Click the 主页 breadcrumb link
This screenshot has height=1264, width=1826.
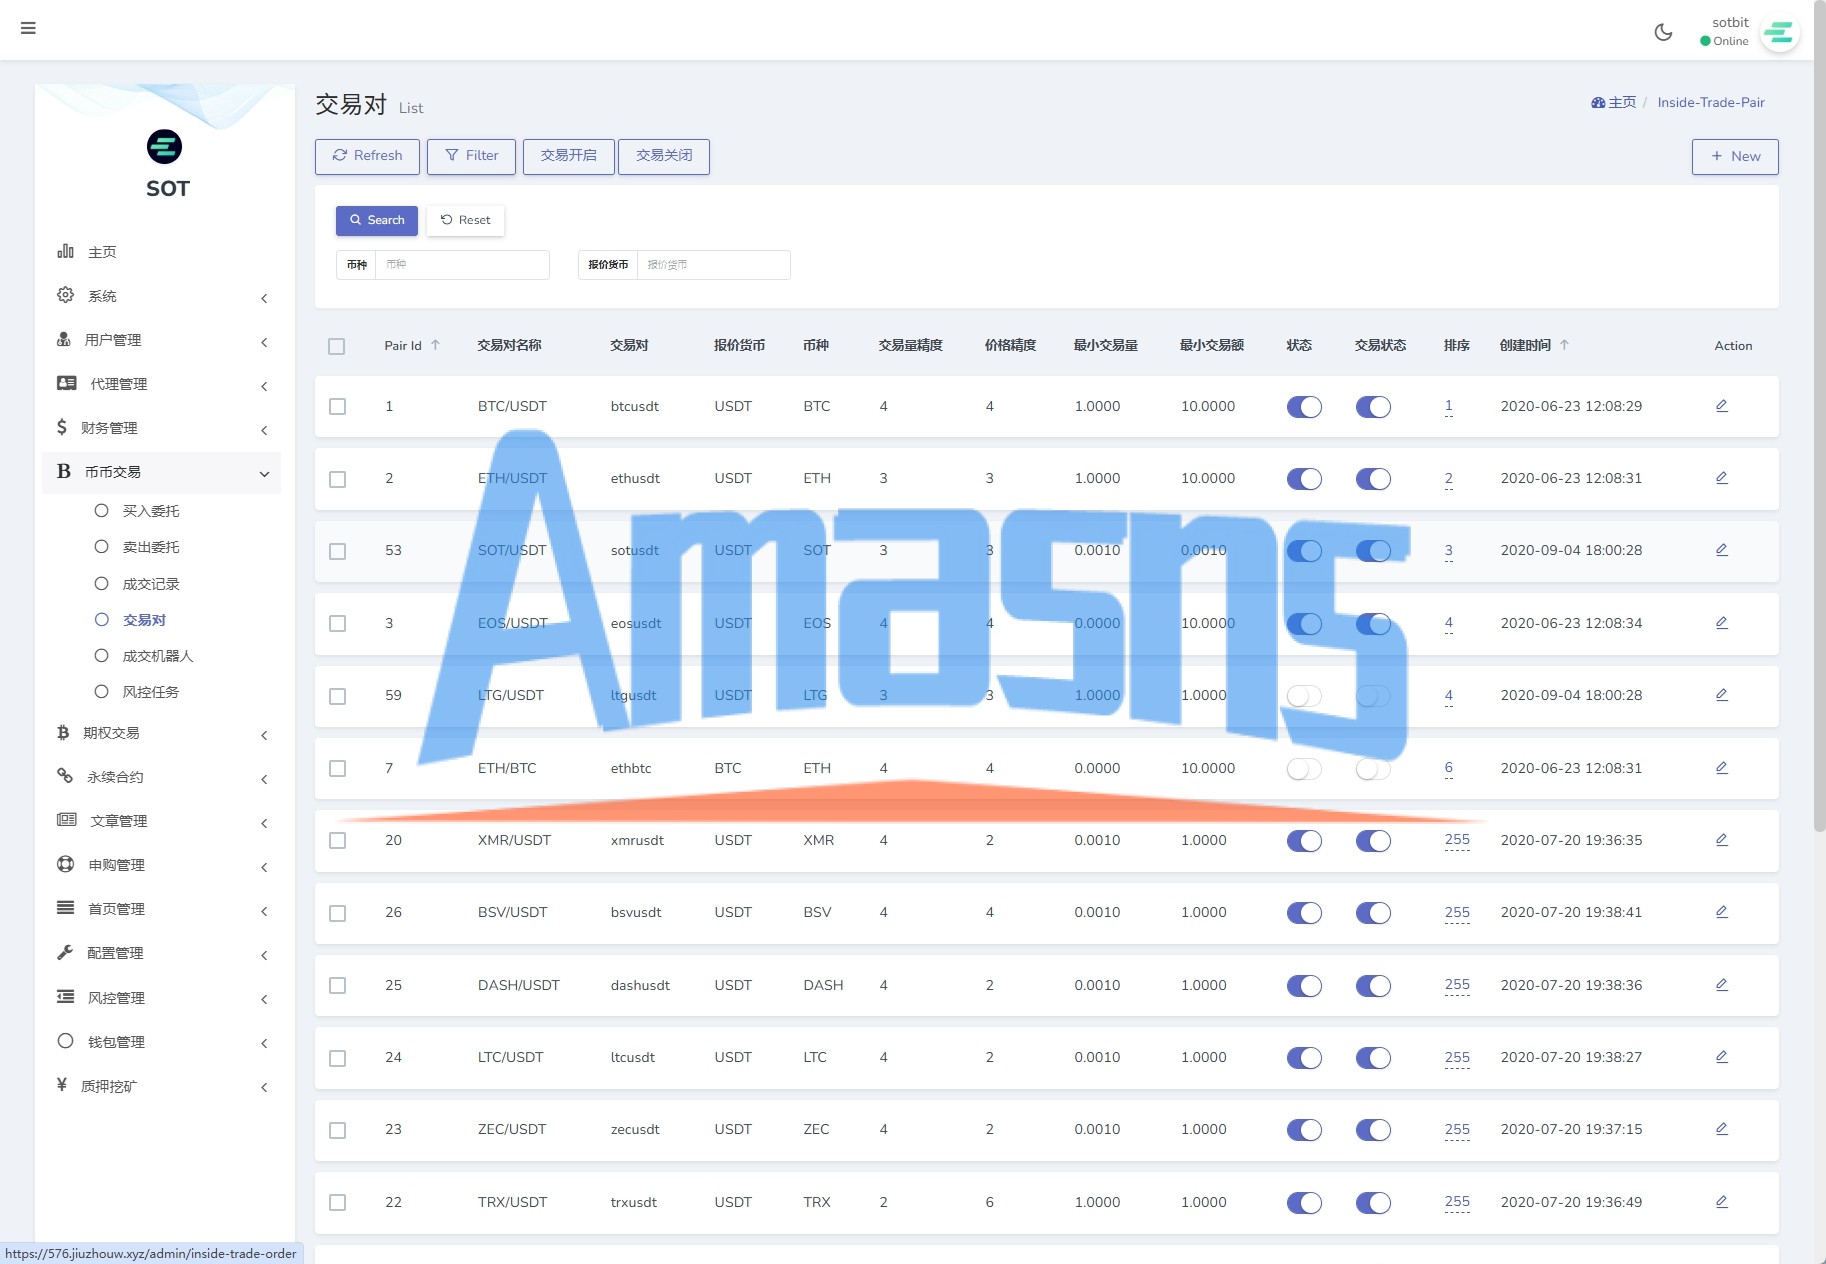[x=1614, y=102]
